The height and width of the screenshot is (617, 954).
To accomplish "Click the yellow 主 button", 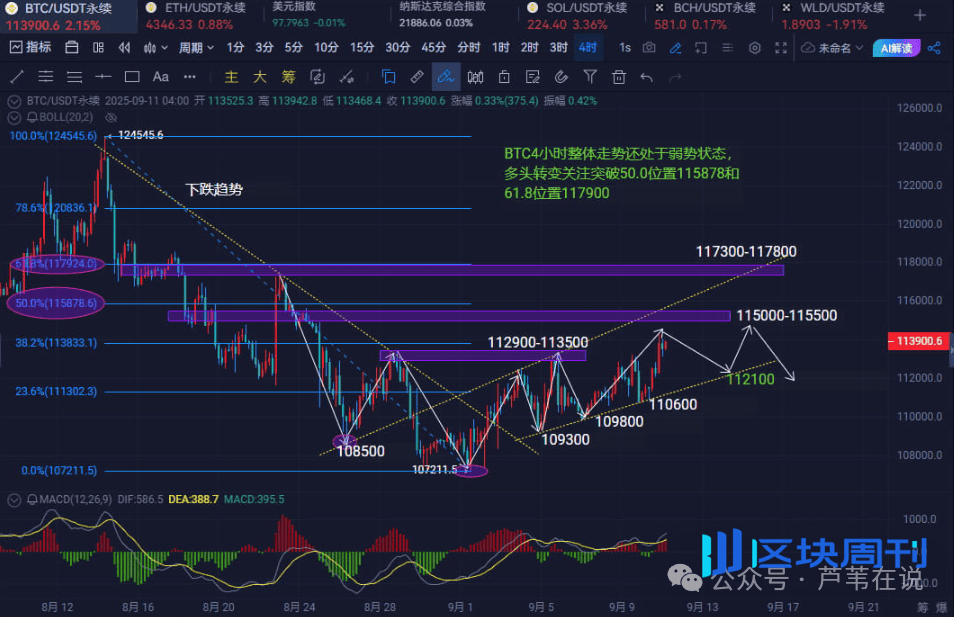I will (x=231, y=77).
